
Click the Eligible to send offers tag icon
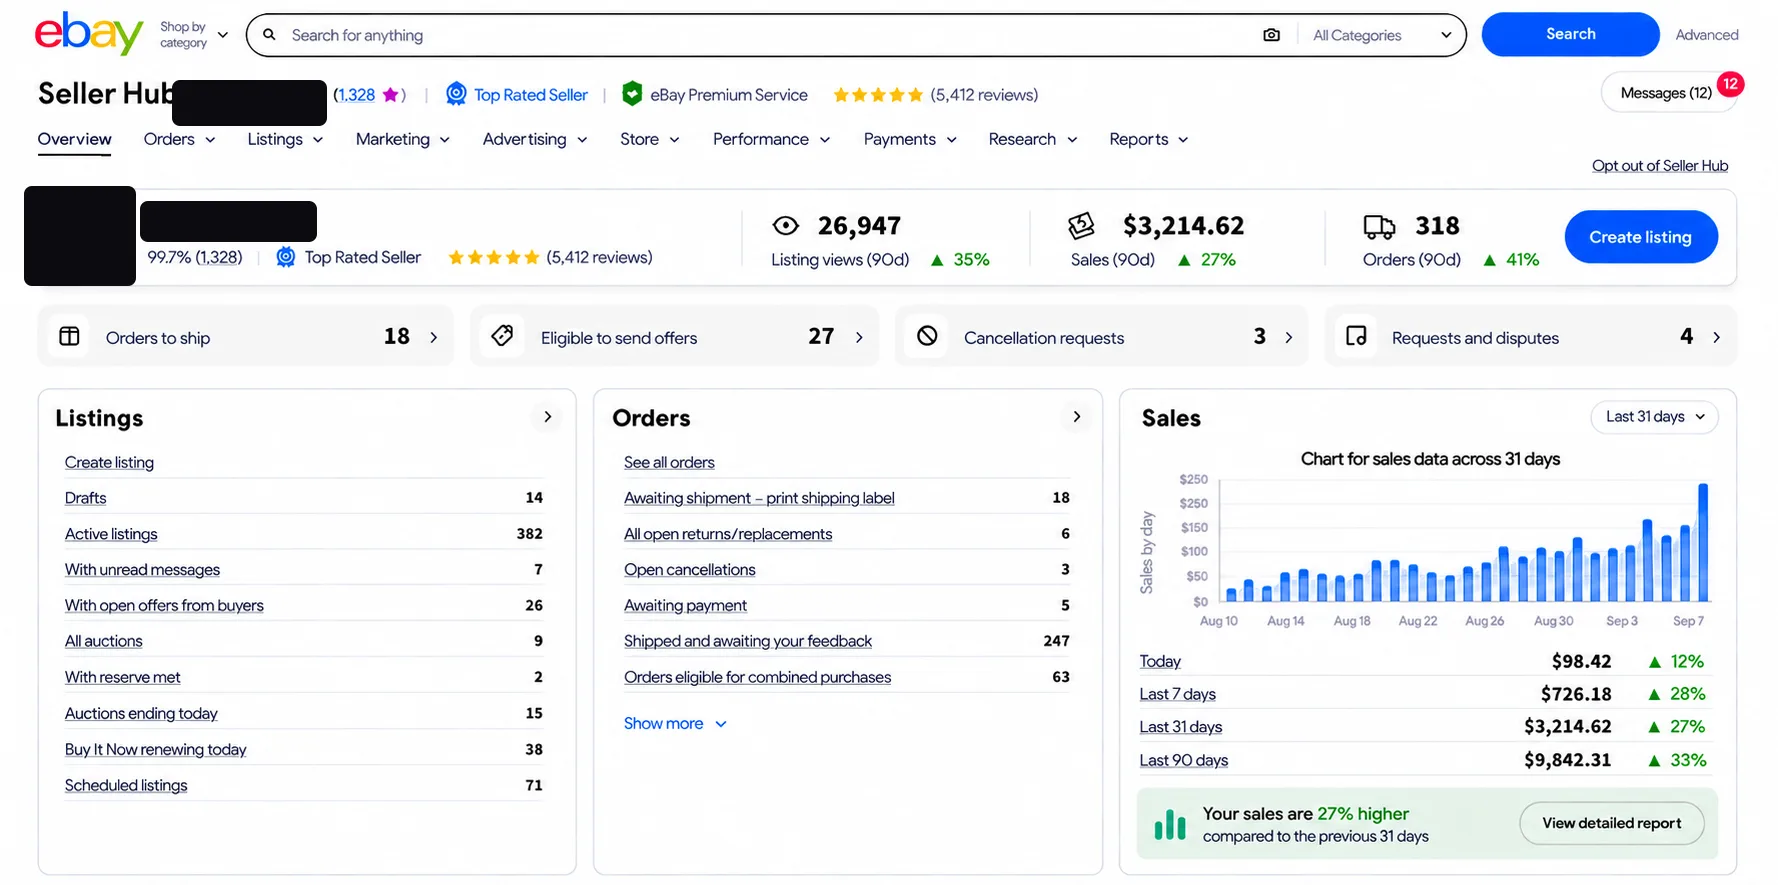(502, 336)
